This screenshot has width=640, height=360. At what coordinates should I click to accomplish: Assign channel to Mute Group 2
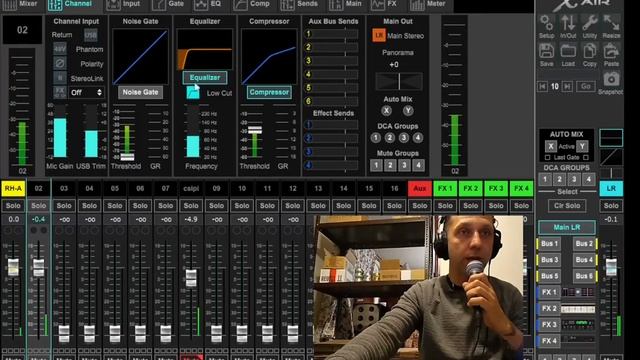coord(390,165)
